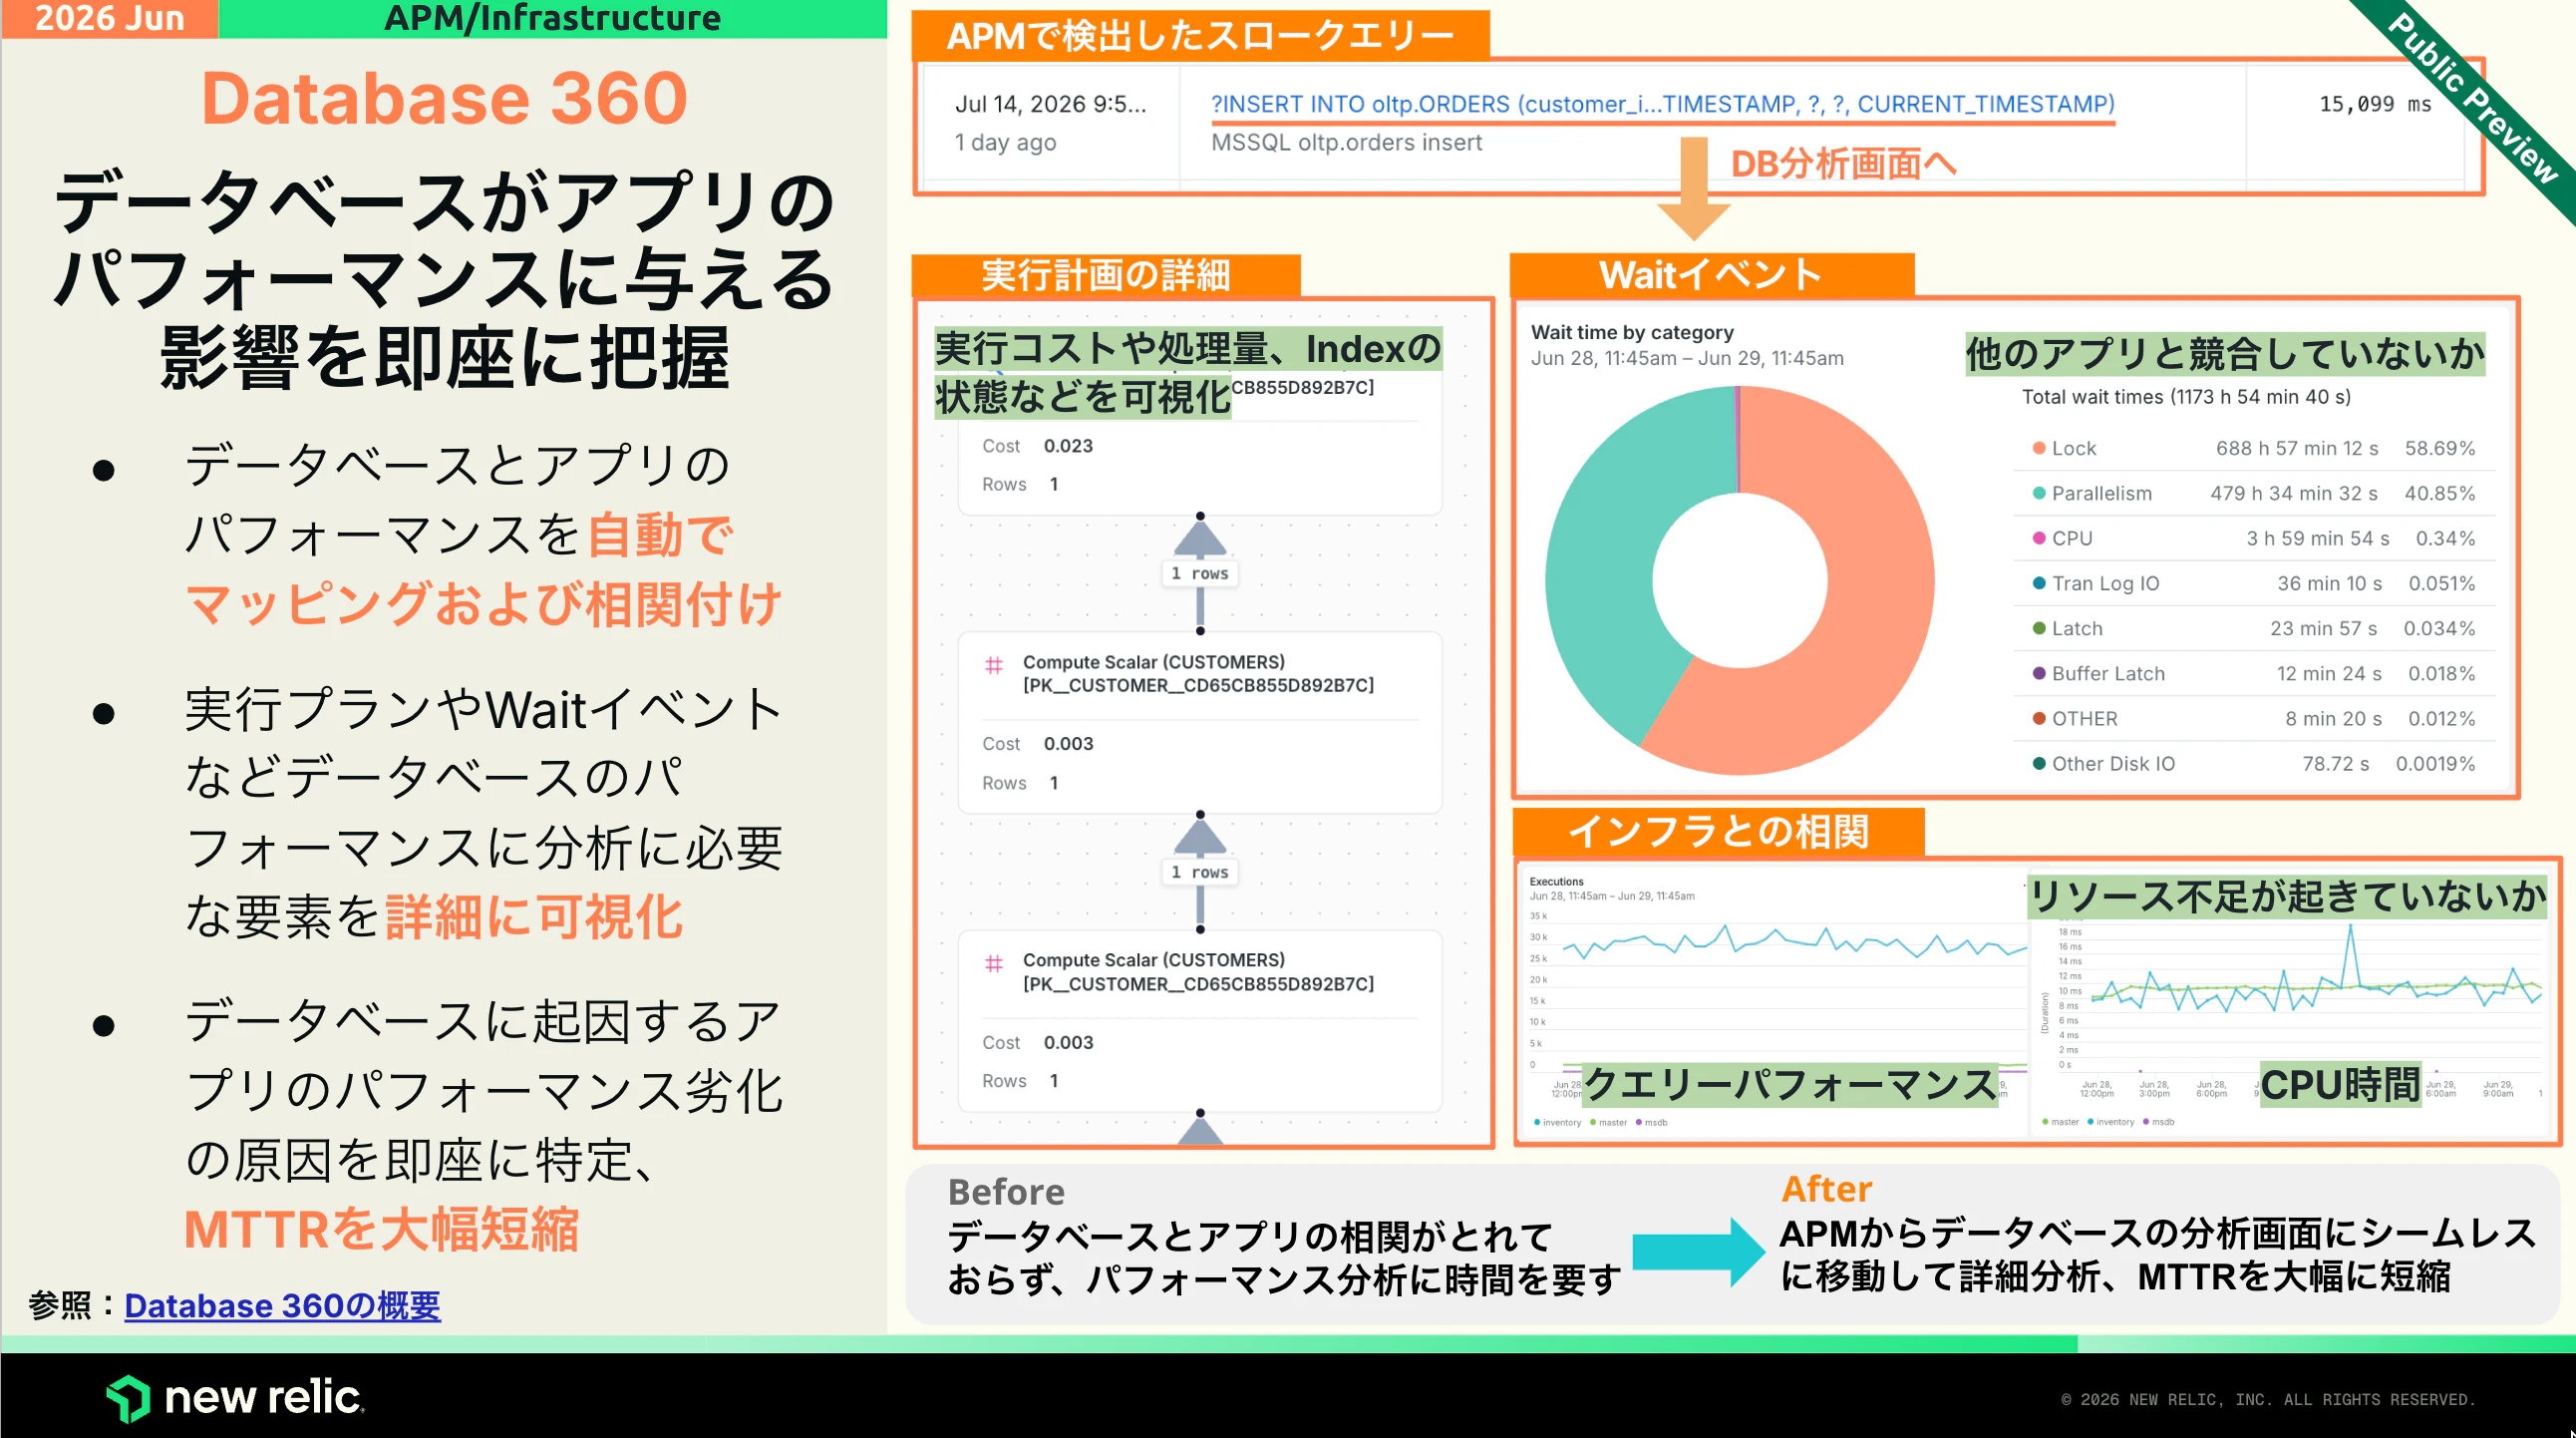Viewport: 2576px width, 1438px height.
Task: Open the Database 360の概要 reference link
Action: (x=282, y=1305)
